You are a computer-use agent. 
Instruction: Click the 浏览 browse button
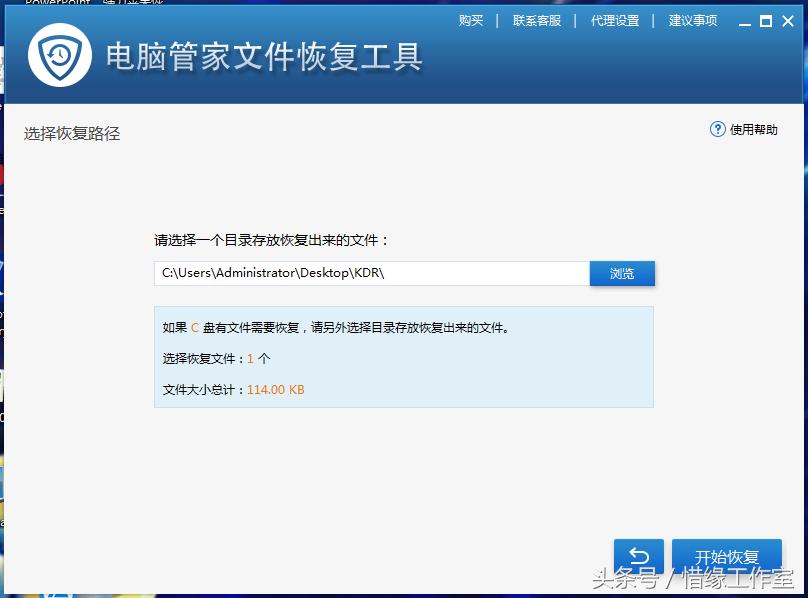(x=622, y=273)
